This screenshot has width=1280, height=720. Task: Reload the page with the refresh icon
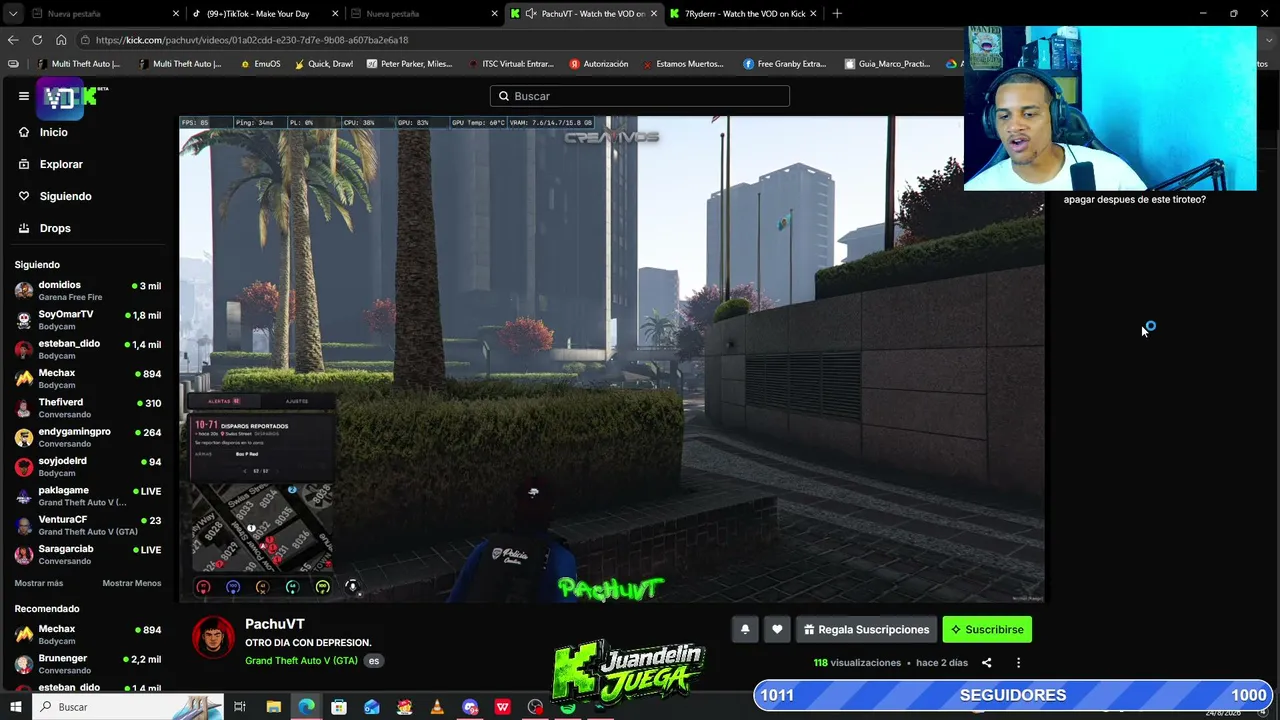(x=37, y=40)
